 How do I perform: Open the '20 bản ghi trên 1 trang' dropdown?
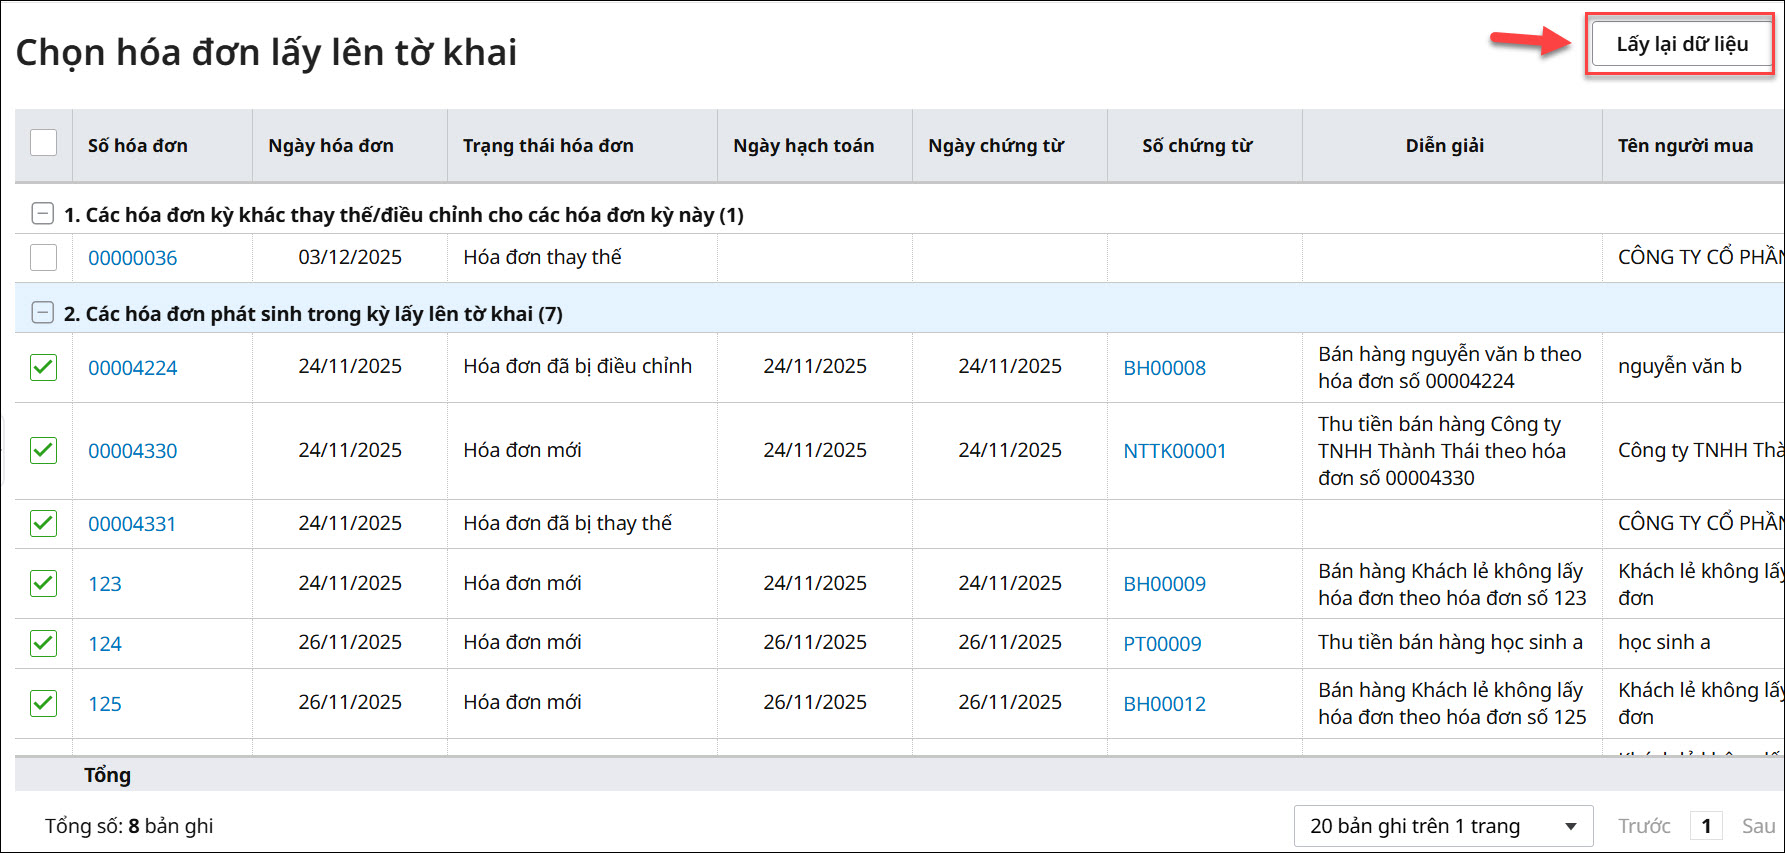1443,826
